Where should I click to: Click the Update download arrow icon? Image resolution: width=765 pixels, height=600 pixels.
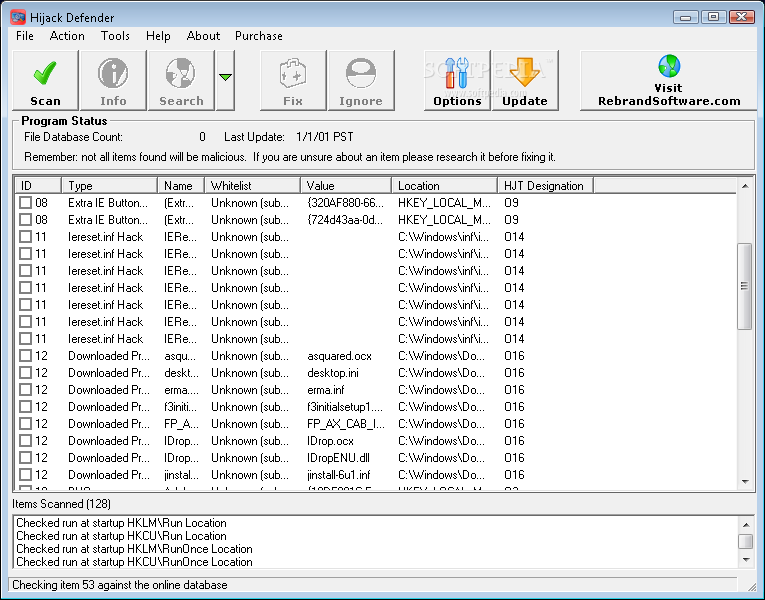[x=525, y=80]
